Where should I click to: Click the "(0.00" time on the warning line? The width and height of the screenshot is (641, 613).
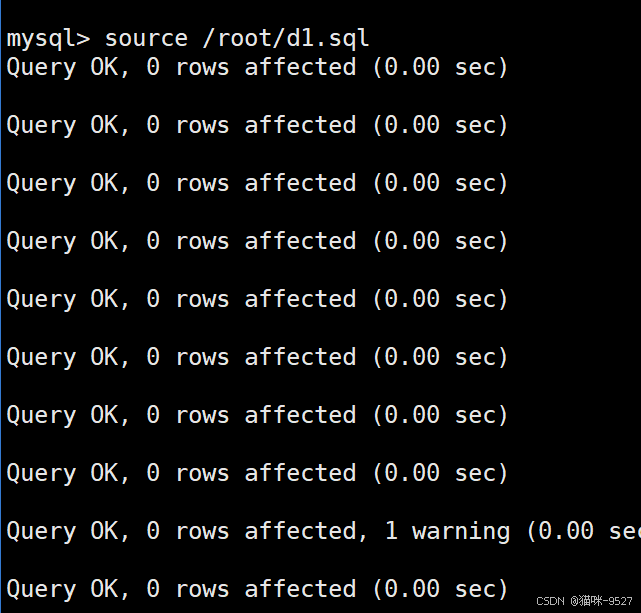pyautogui.click(x=560, y=531)
